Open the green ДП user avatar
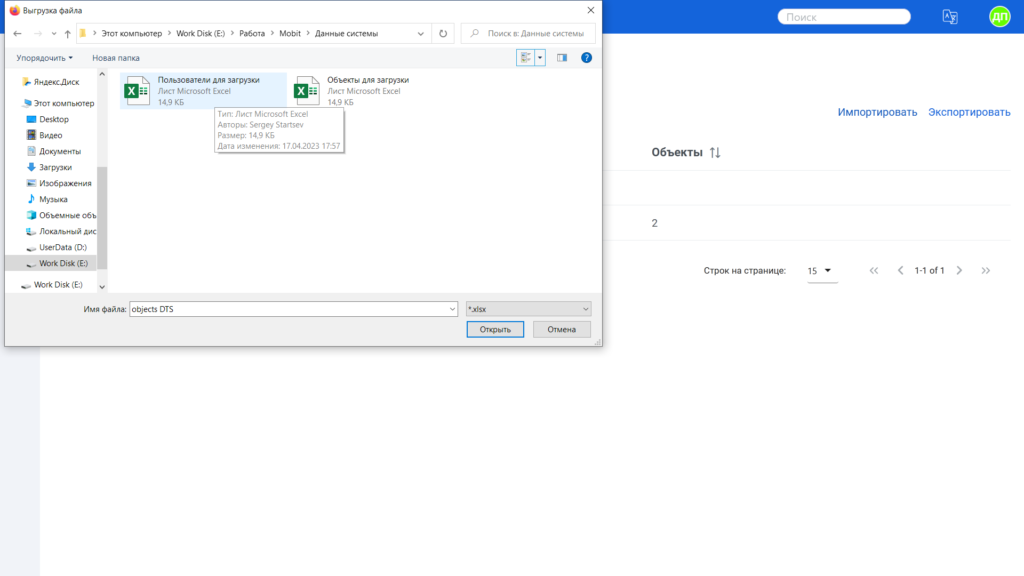The image size is (1024, 576). (x=1000, y=16)
